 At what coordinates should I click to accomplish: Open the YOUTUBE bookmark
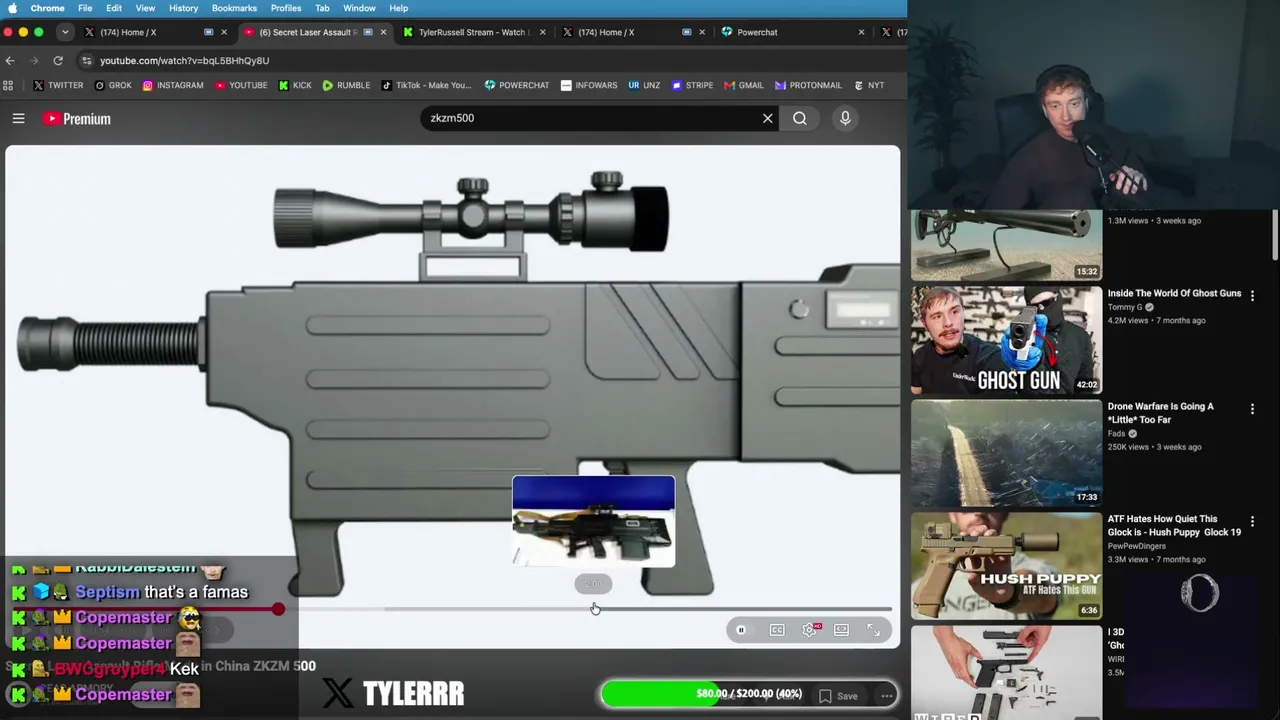point(241,85)
